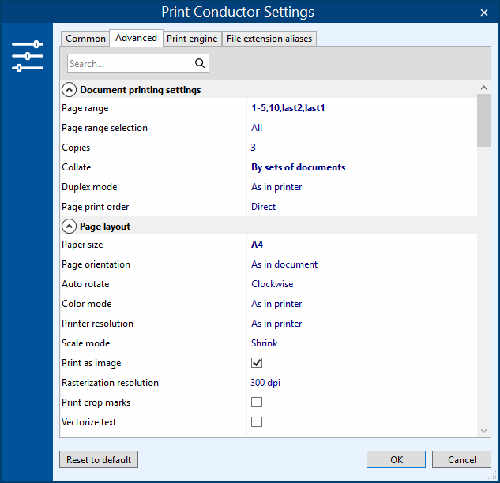Open the Print engine tab

(192, 39)
